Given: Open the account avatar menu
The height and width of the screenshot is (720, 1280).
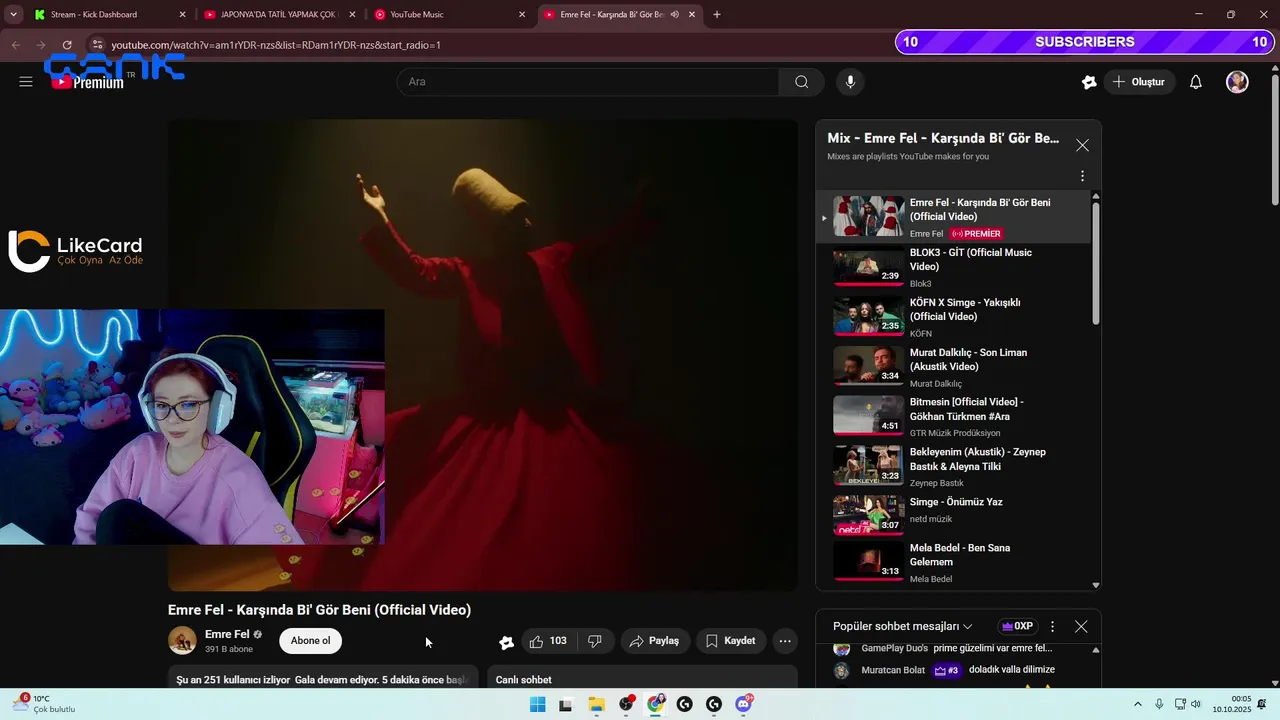Looking at the screenshot, I should pyautogui.click(x=1237, y=82).
